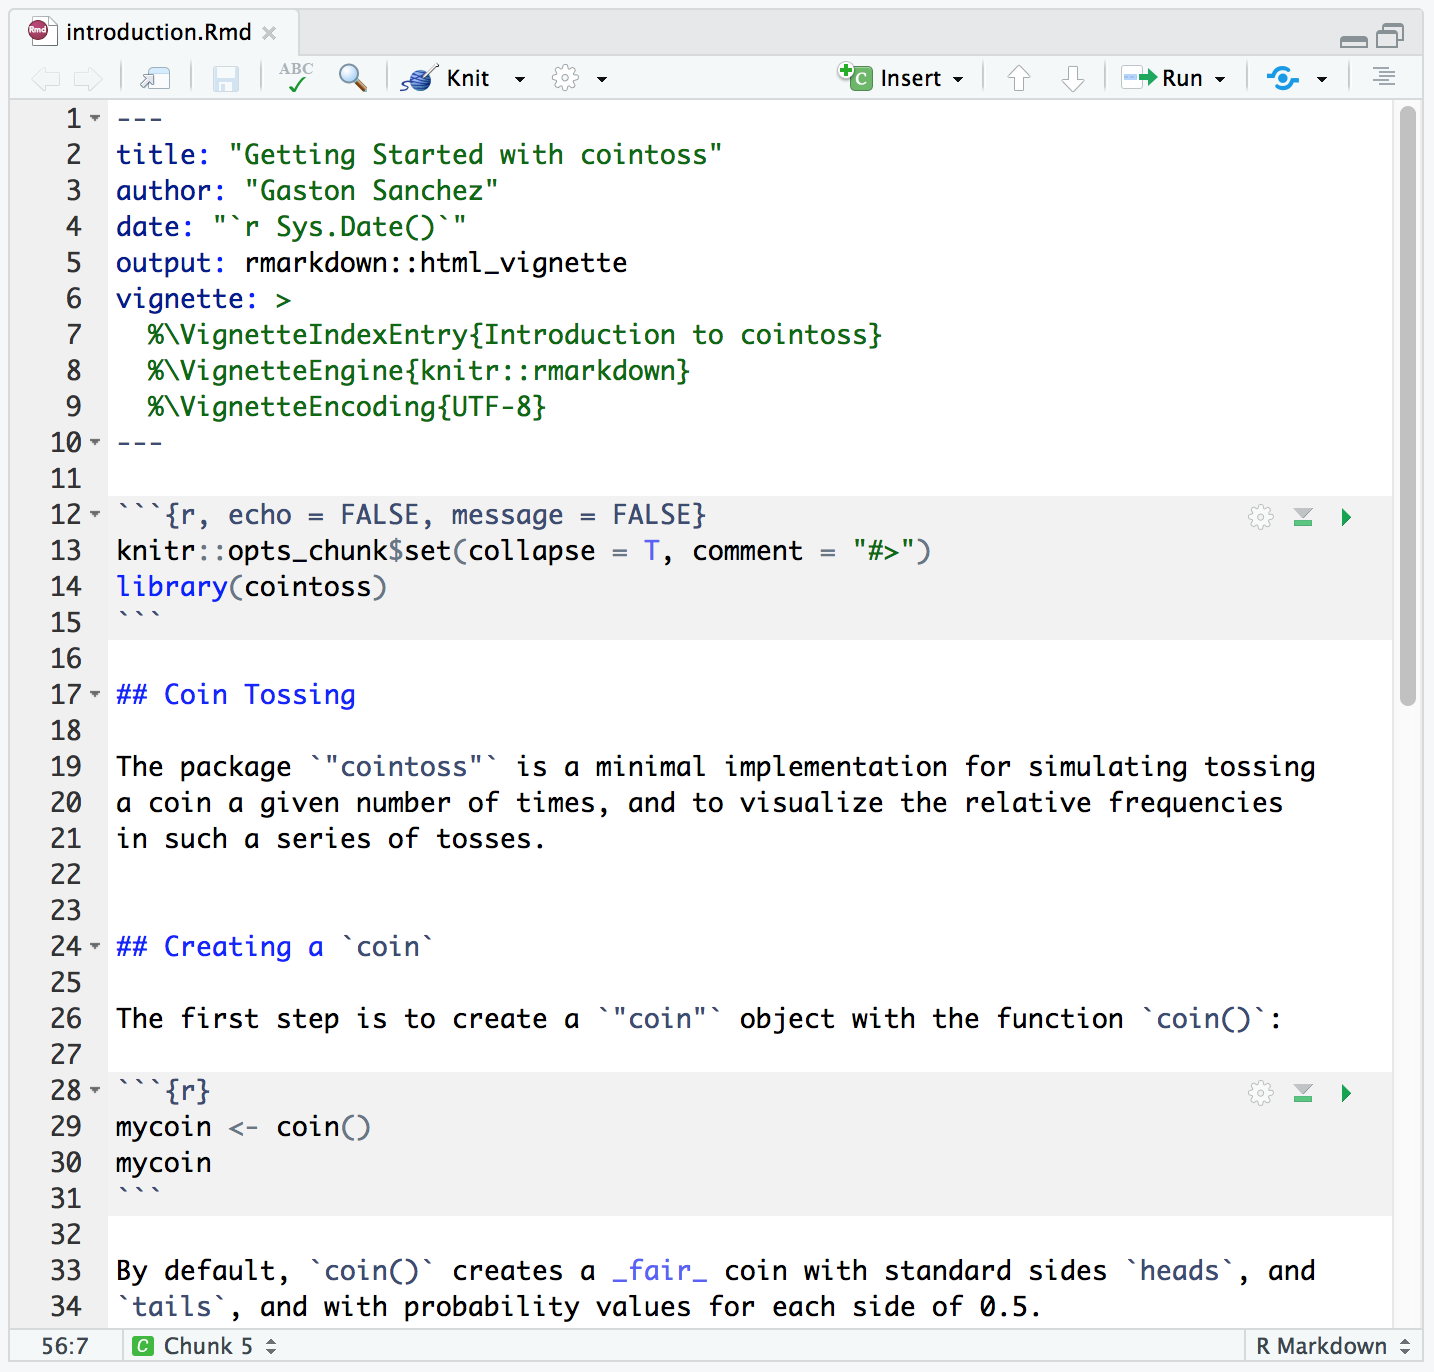The height and width of the screenshot is (1372, 1434).
Task: Collapse the Coin Tossing section
Action: point(95,694)
